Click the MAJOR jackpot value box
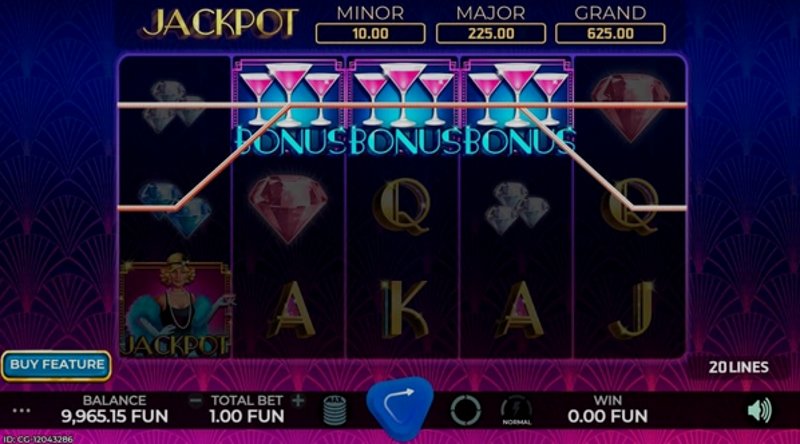This screenshot has width=800, height=444. point(491,34)
